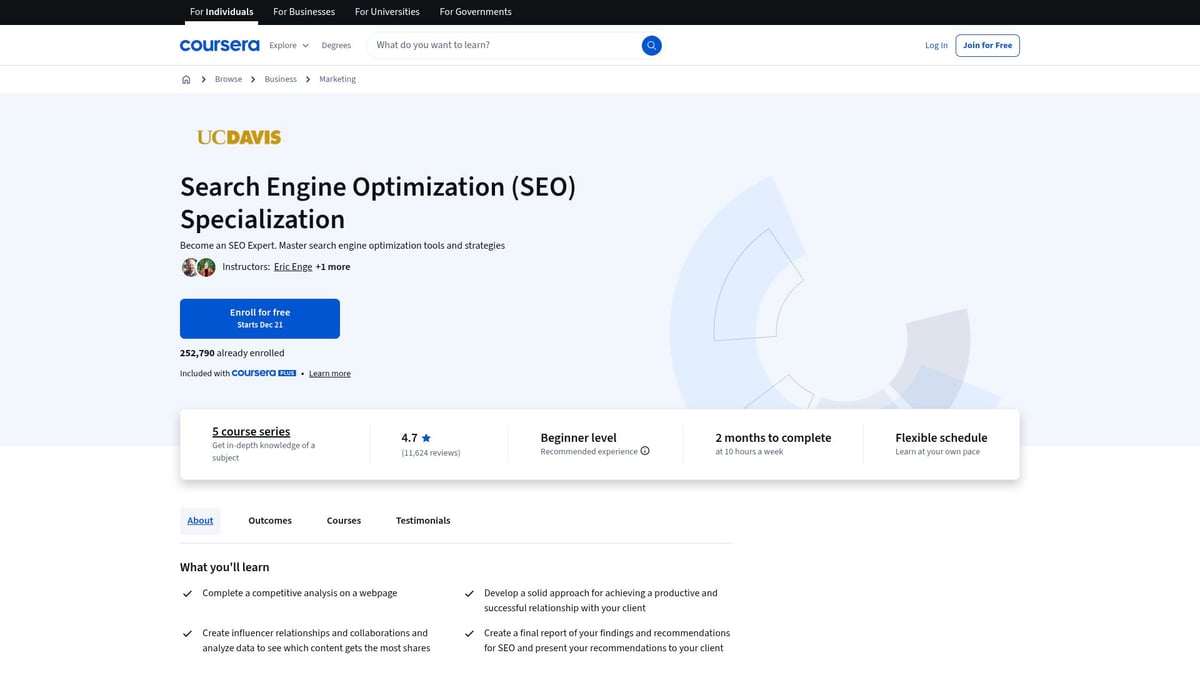Click the first instructor avatar thumbnail
Viewport: 1200px width, 675px height.
coord(190,266)
